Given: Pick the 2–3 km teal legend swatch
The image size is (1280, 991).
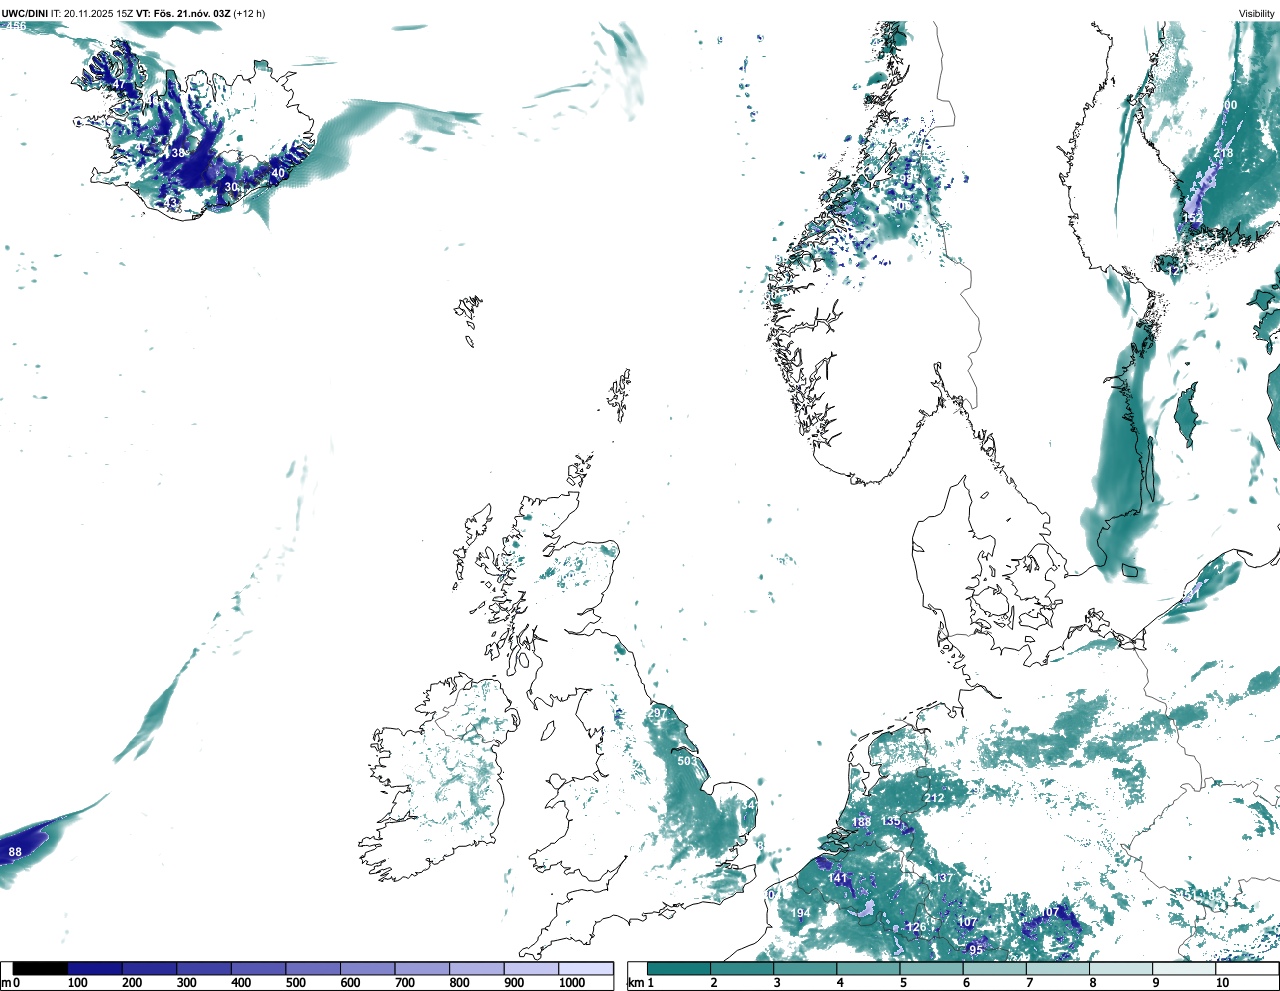Looking at the screenshot, I should coord(742,968).
